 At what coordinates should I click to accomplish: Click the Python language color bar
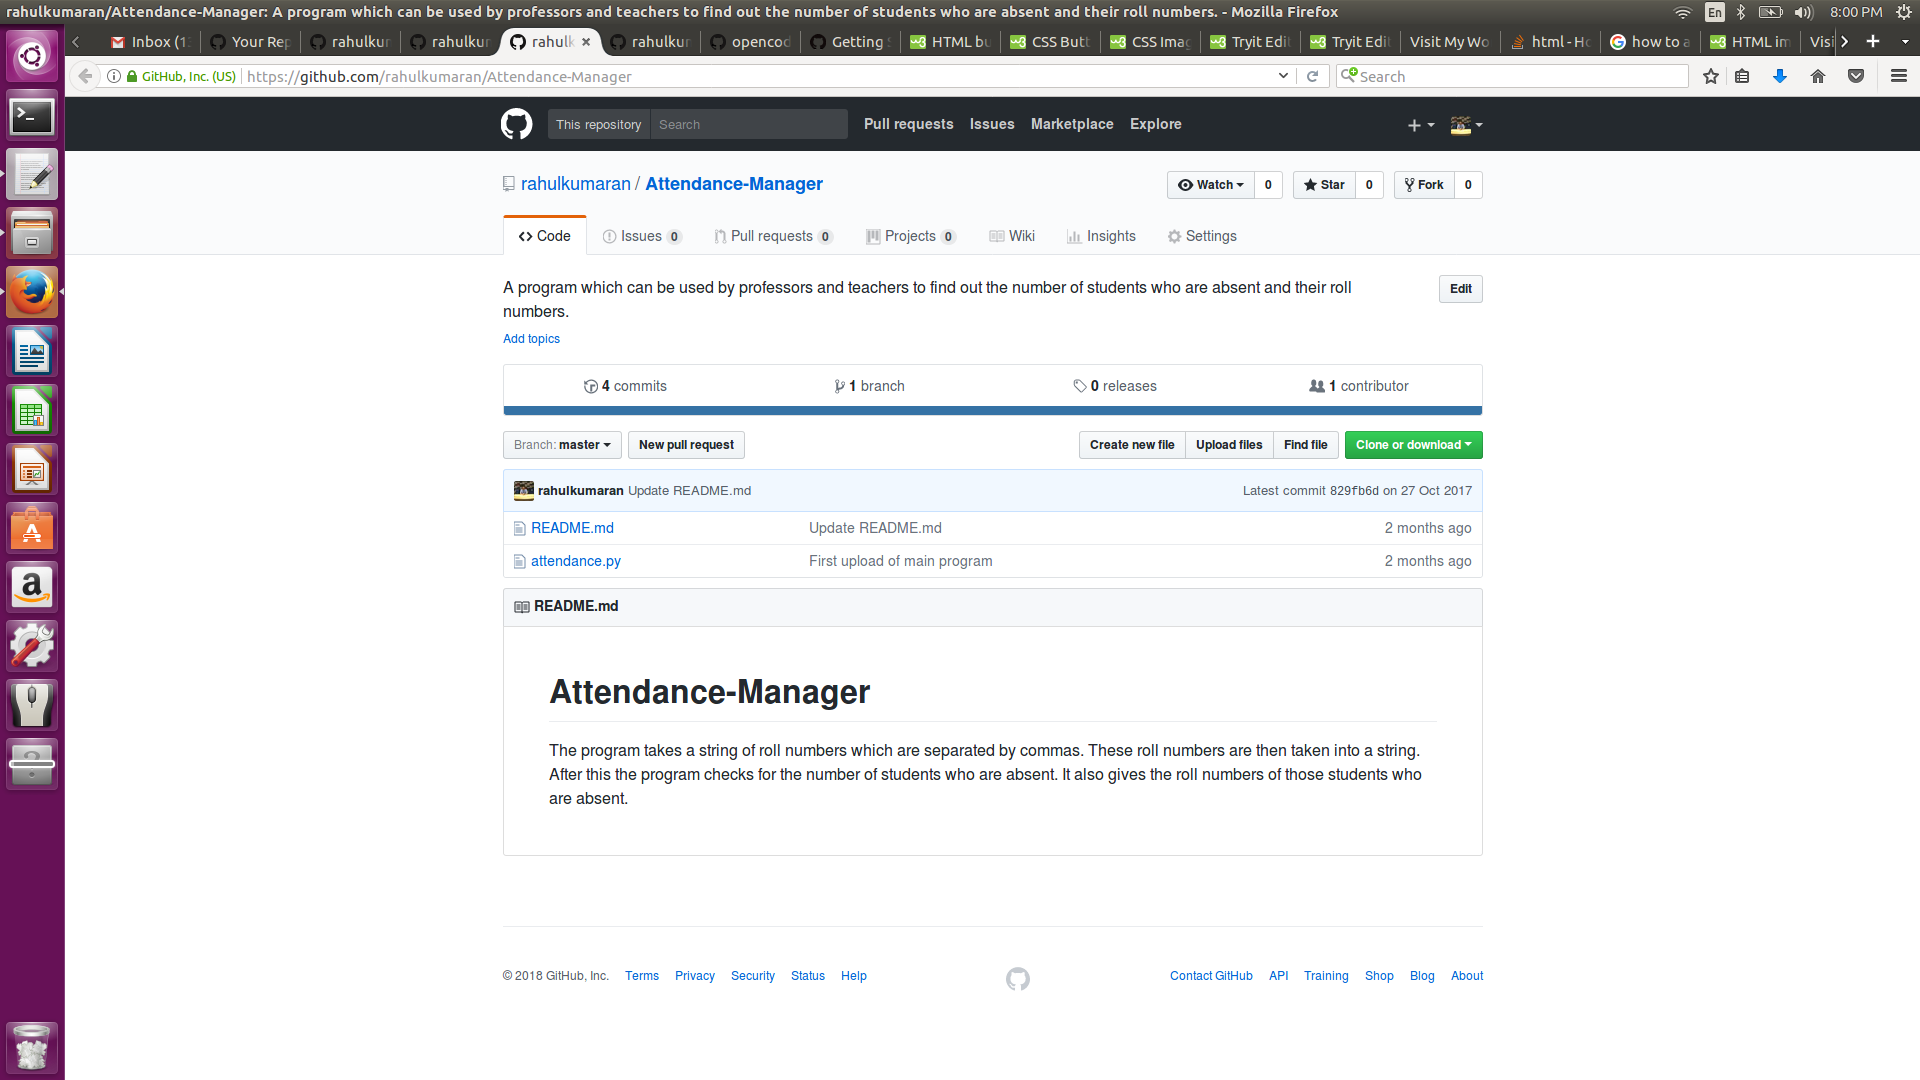992,410
